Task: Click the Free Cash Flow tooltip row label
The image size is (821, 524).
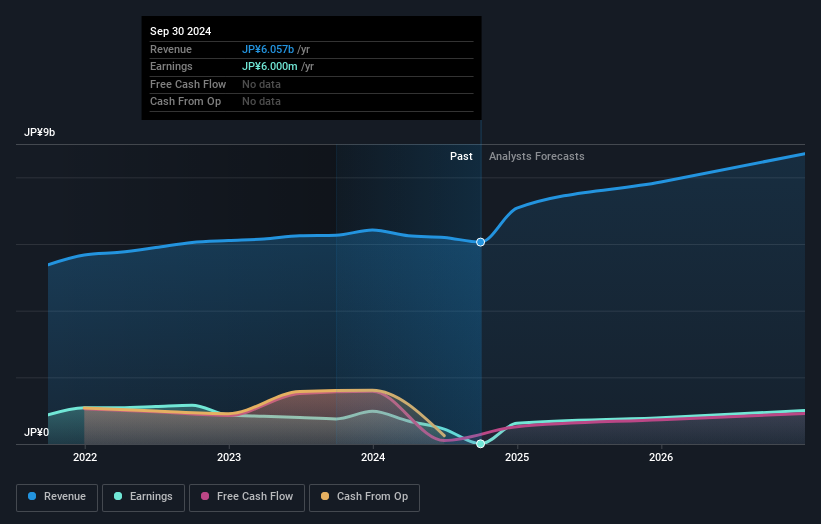Action: pos(188,84)
